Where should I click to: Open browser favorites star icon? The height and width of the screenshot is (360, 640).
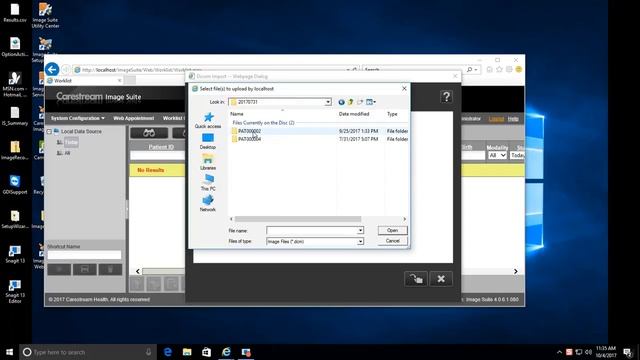499,69
